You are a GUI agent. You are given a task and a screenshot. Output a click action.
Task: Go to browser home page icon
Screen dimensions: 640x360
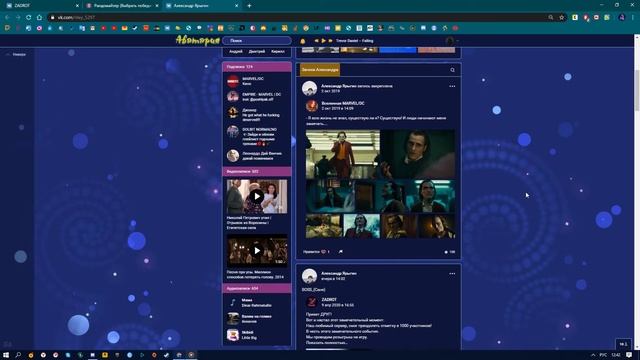coord(39,18)
